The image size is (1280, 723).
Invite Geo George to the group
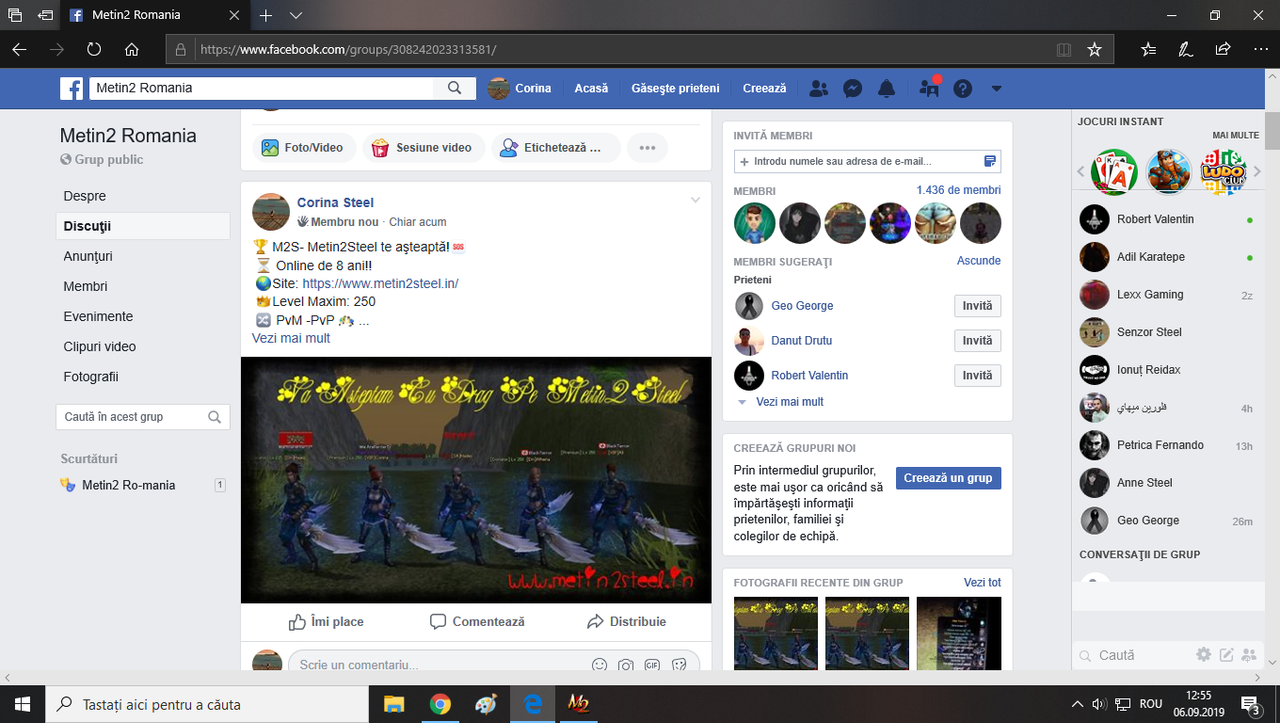pos(977,306)
